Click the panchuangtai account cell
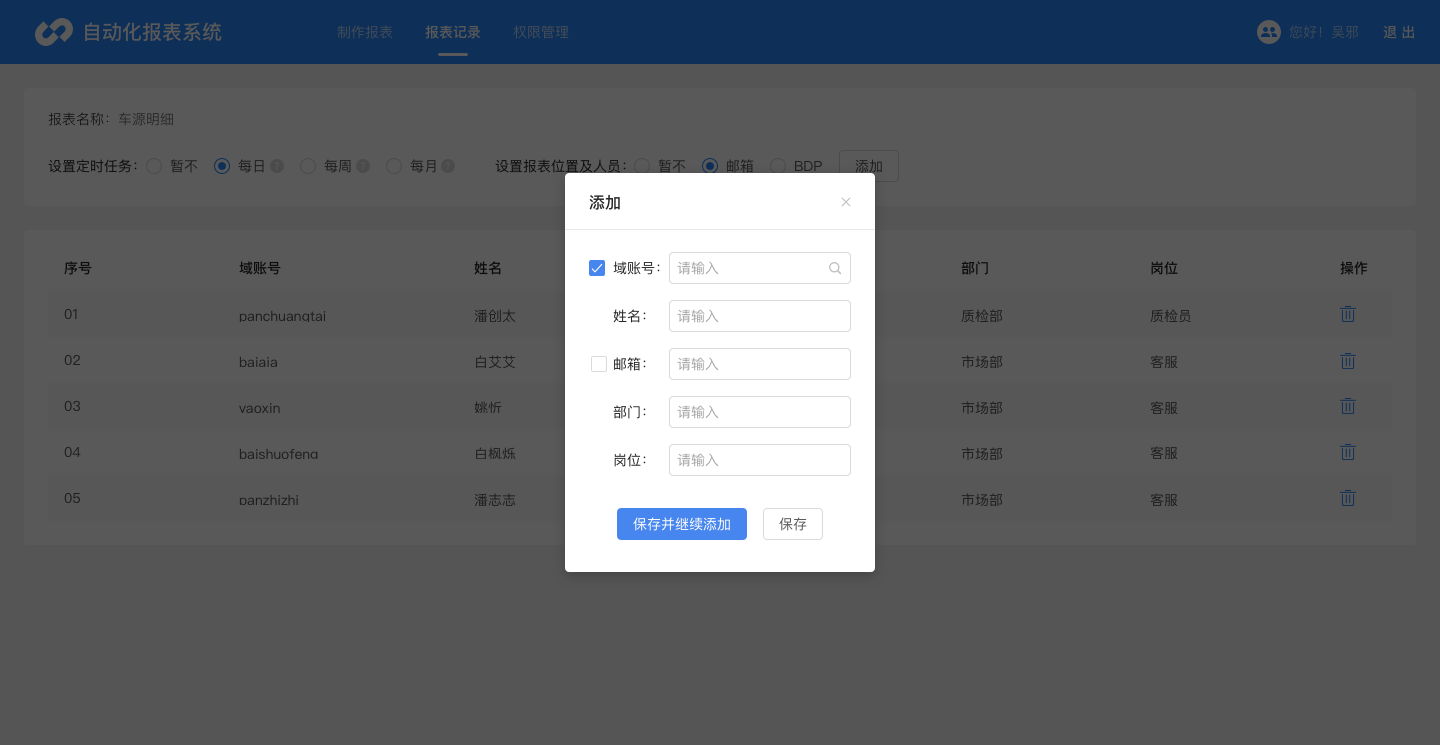 coord(283,316)
